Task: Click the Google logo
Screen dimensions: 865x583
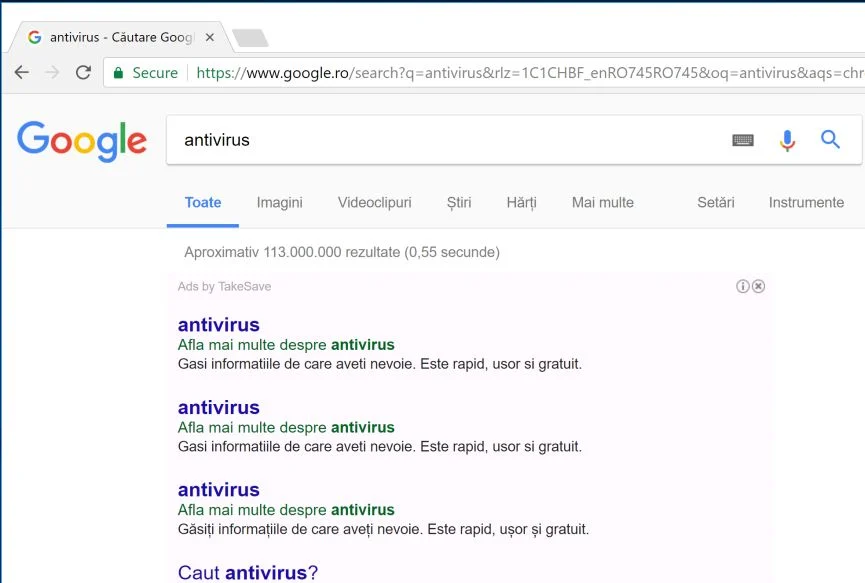Action: coord(82,141)
